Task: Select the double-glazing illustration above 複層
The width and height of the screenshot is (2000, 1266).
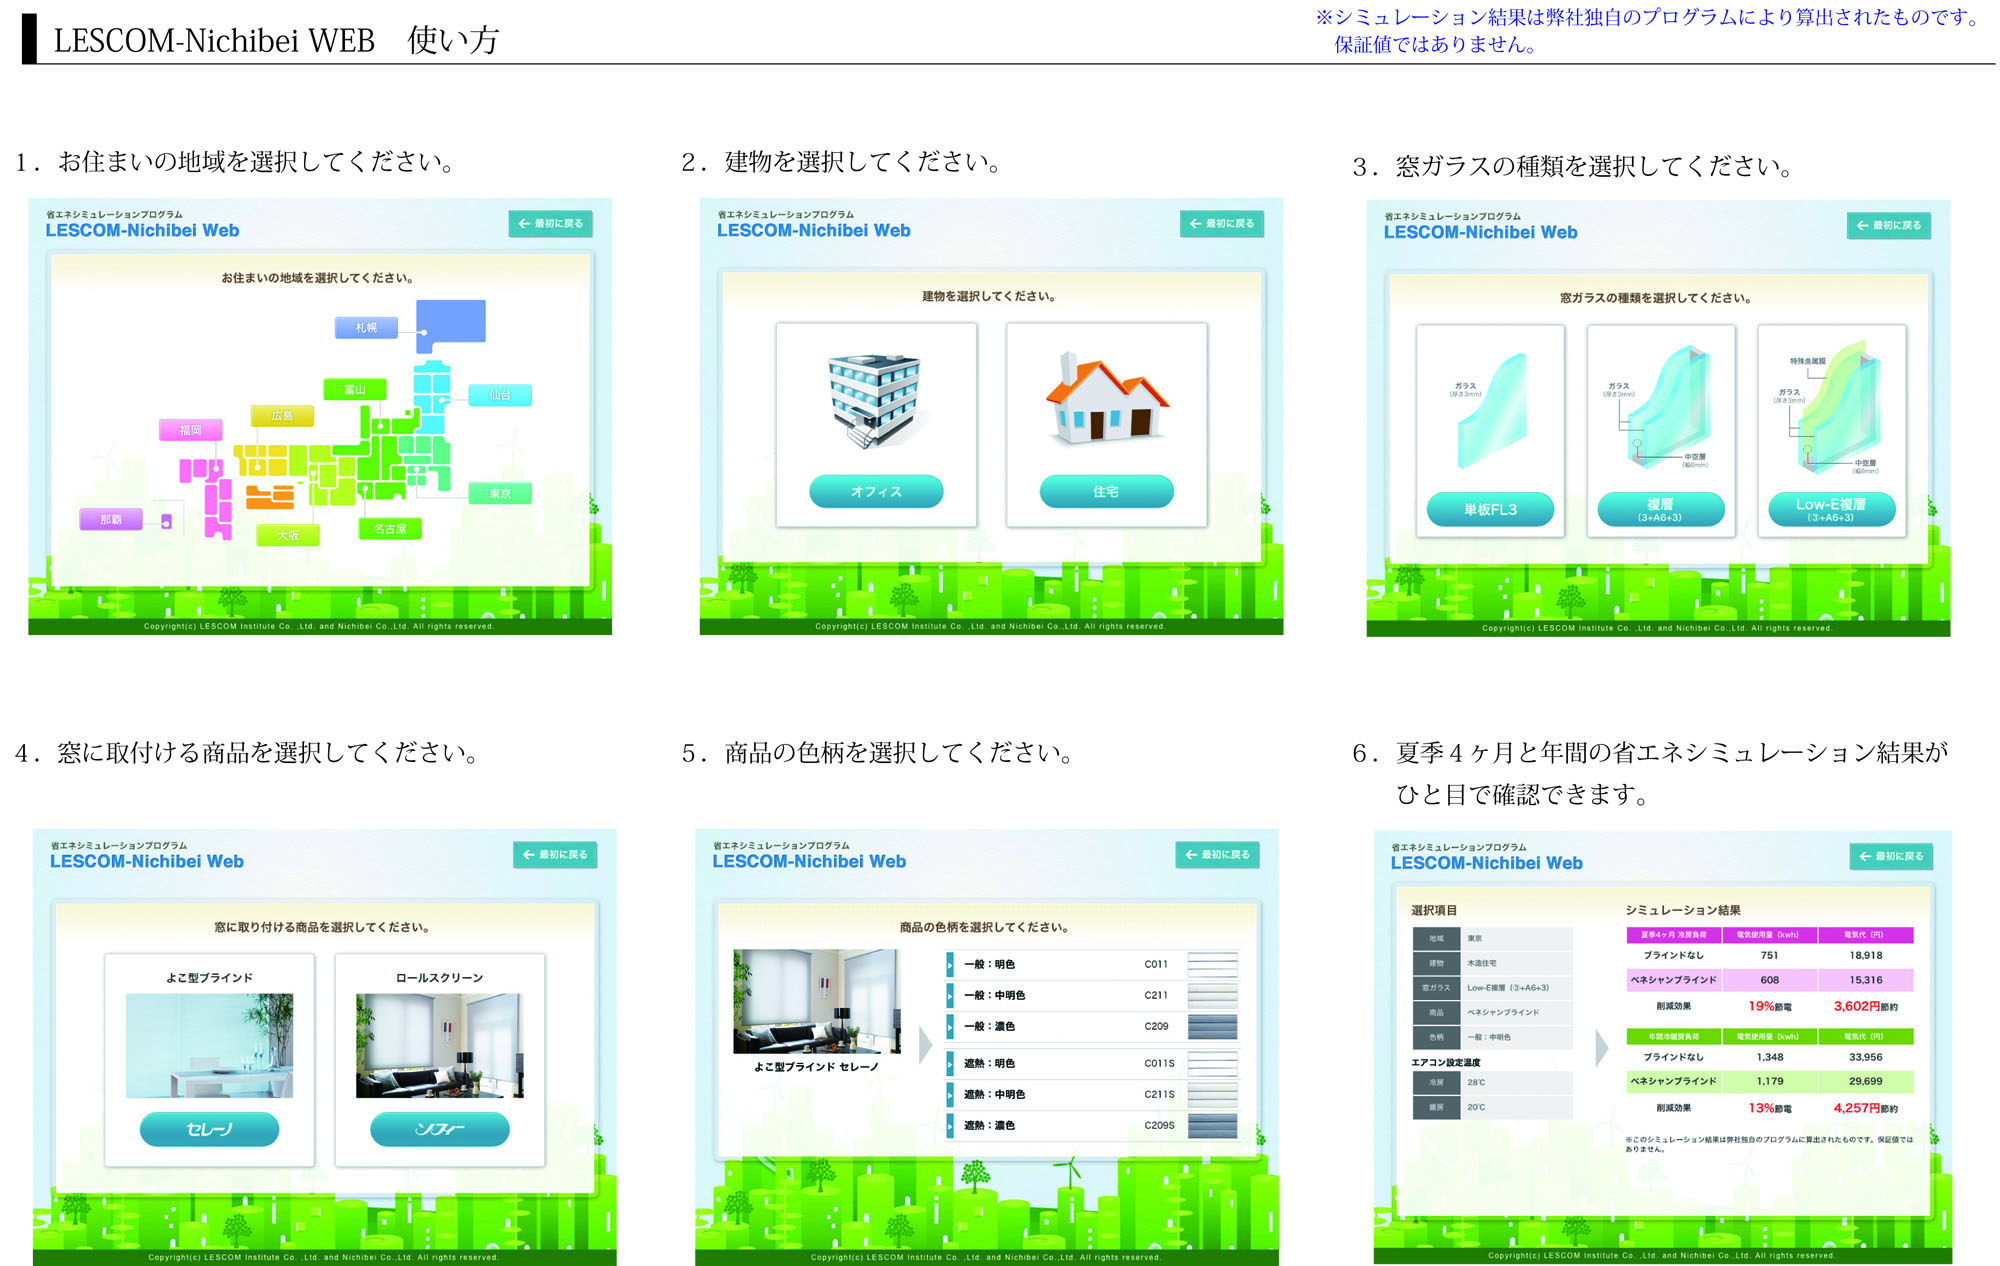Action: (x=1668, y=405)
